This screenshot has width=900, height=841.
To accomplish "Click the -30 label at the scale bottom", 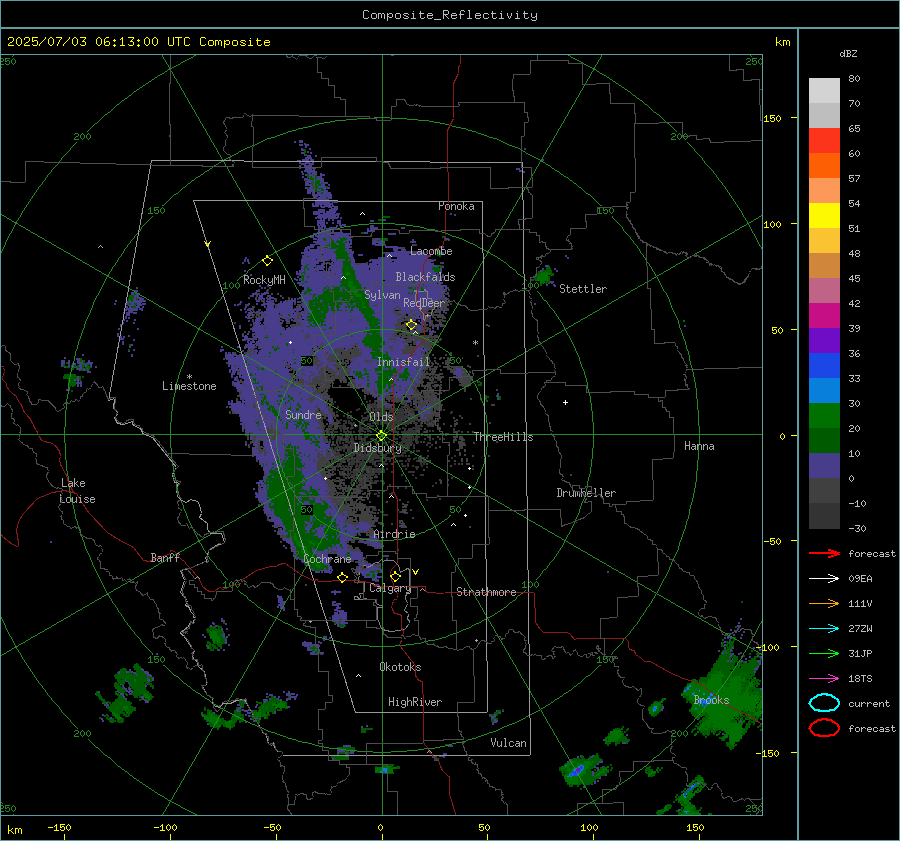I will (x=857, y=528).
